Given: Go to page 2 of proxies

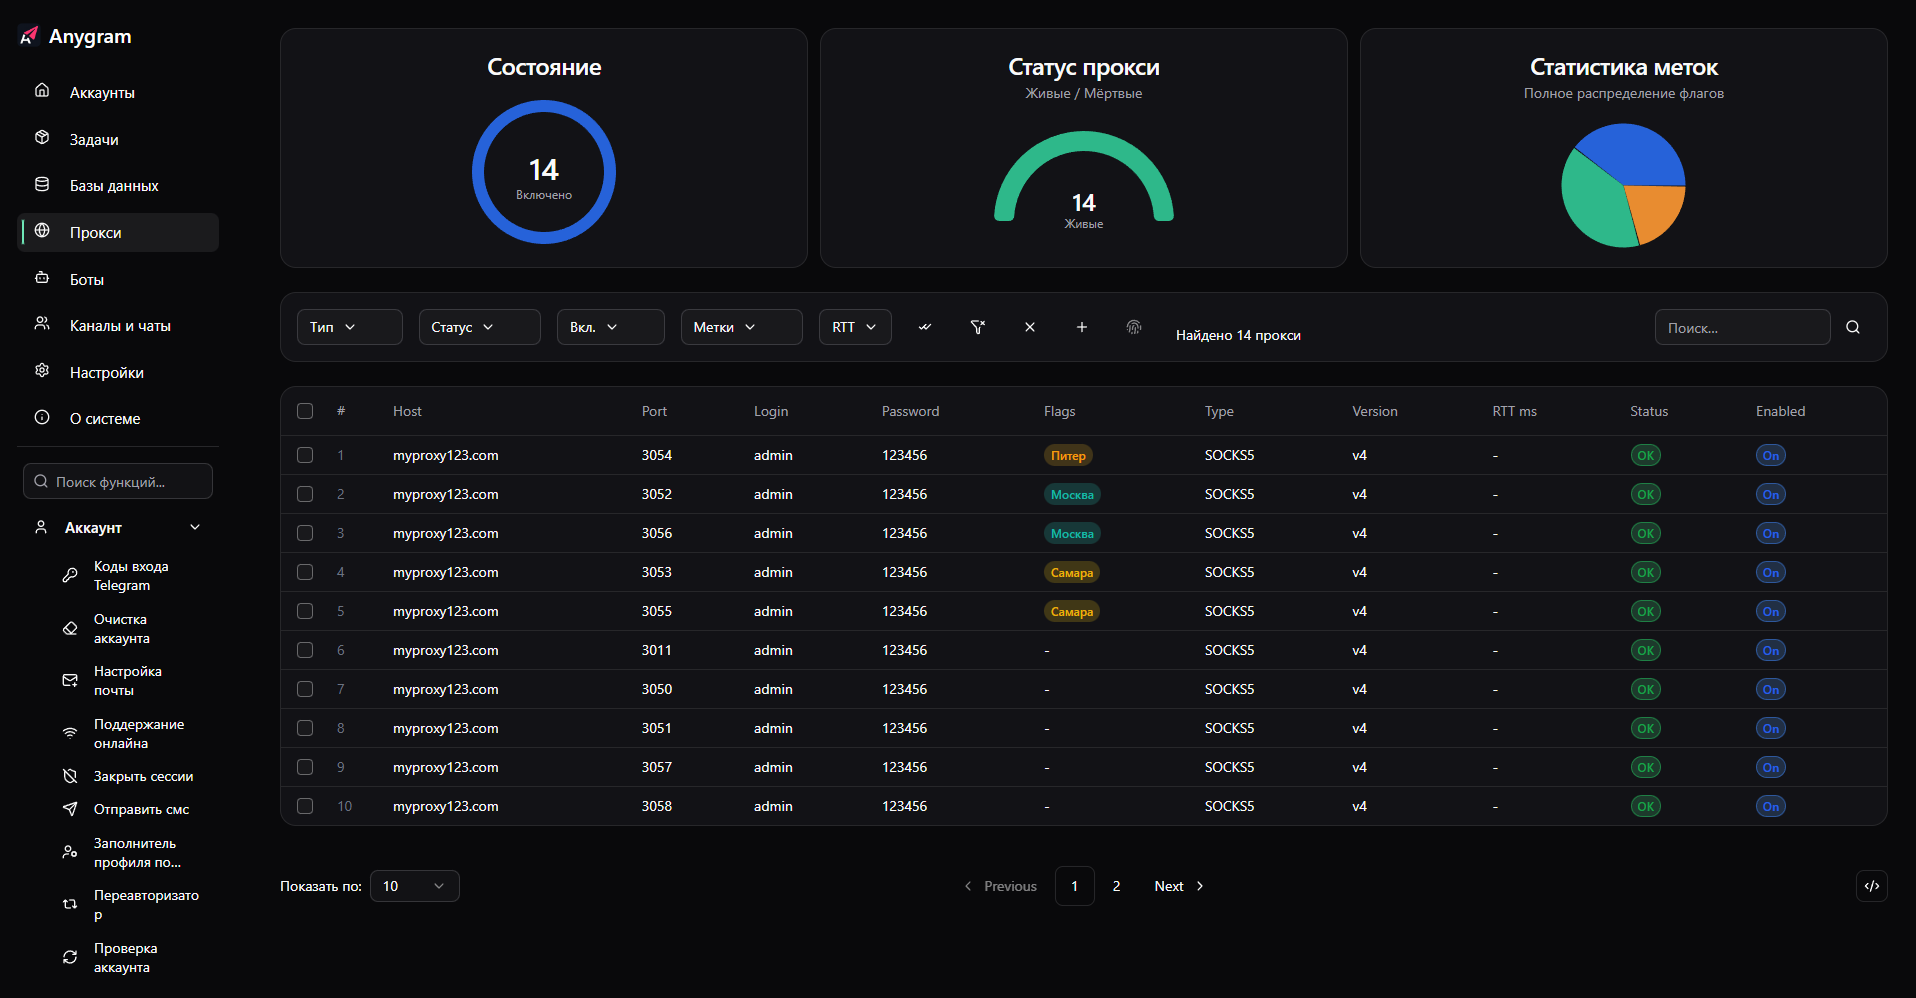Looking at the screenshot, I should [x=1116, y=886].
